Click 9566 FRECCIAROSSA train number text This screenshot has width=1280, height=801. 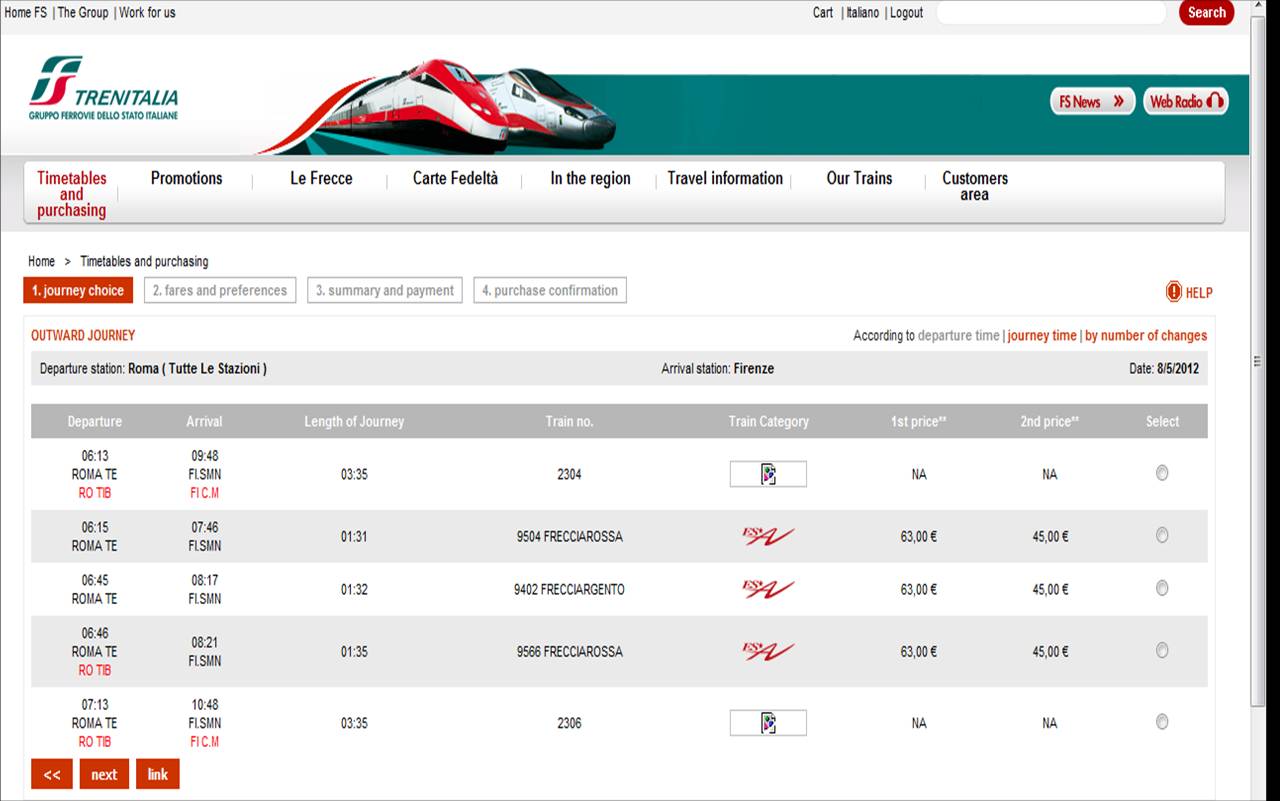pyautogui.click(x=569, y=652)
